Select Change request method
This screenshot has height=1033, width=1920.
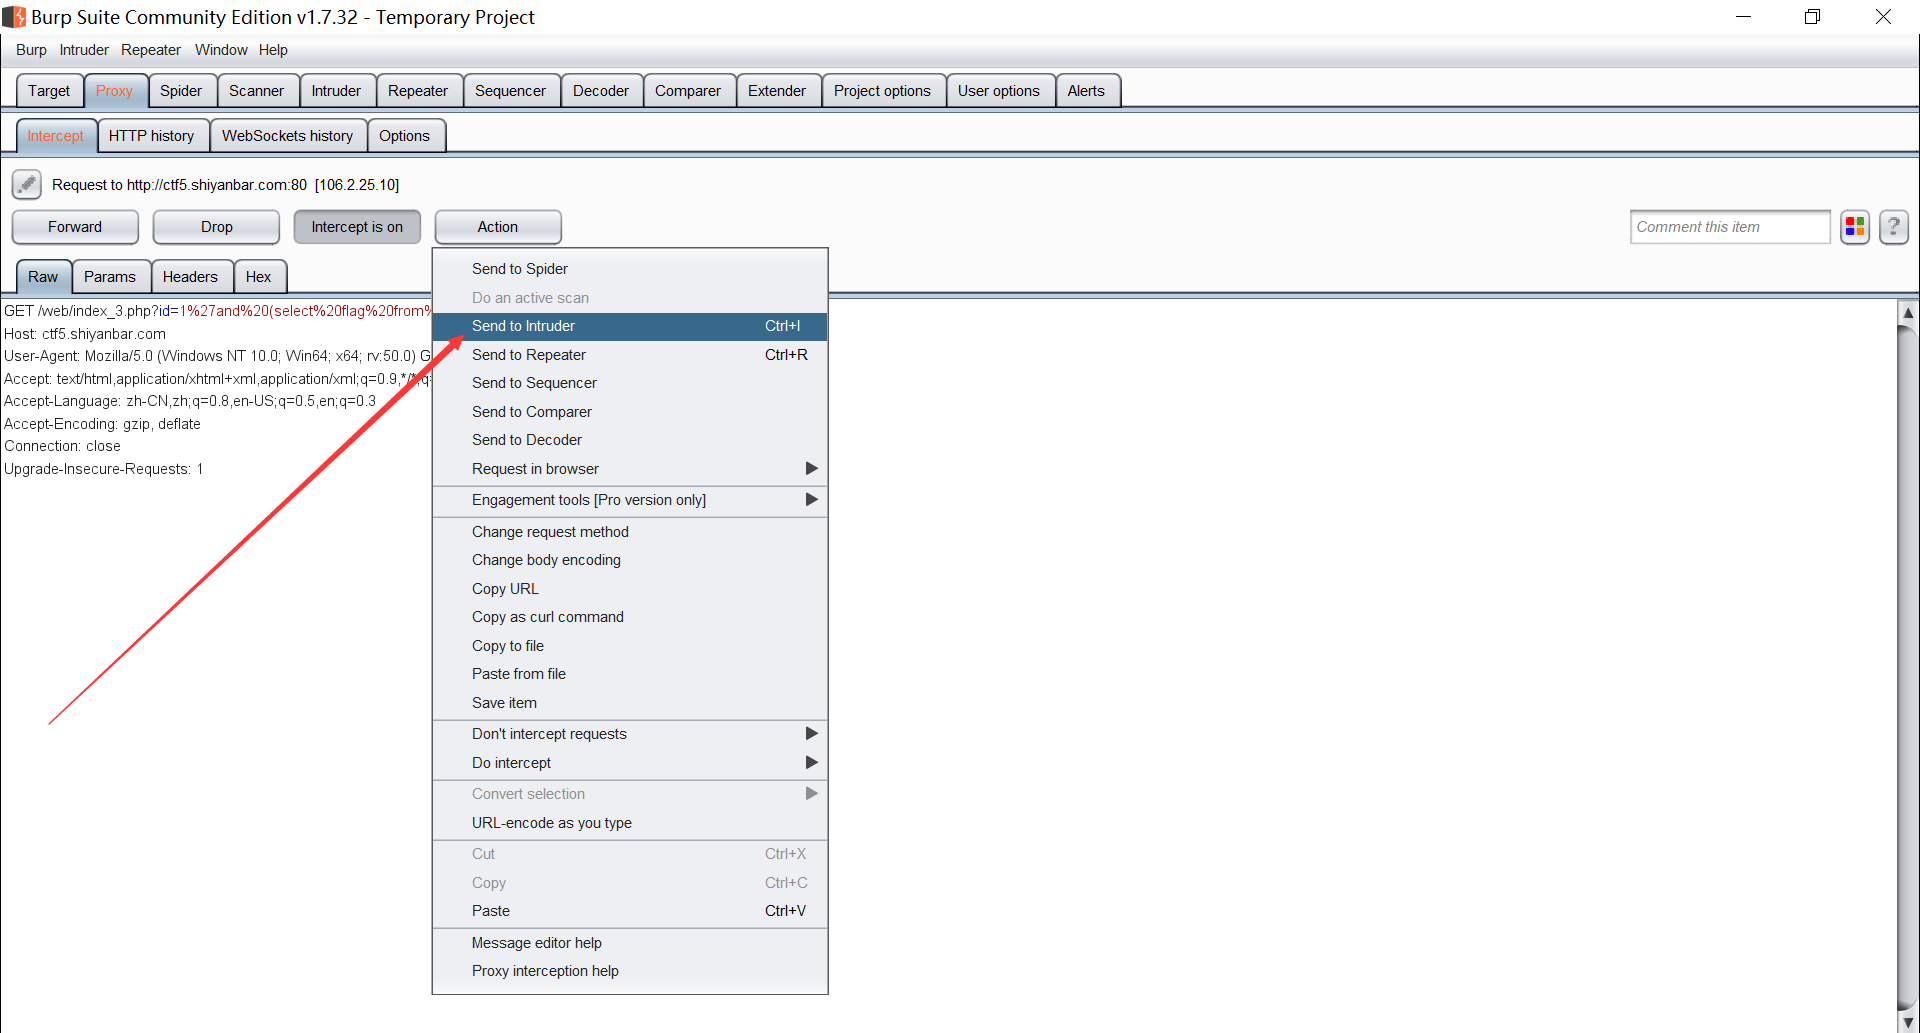click(630, 531)
